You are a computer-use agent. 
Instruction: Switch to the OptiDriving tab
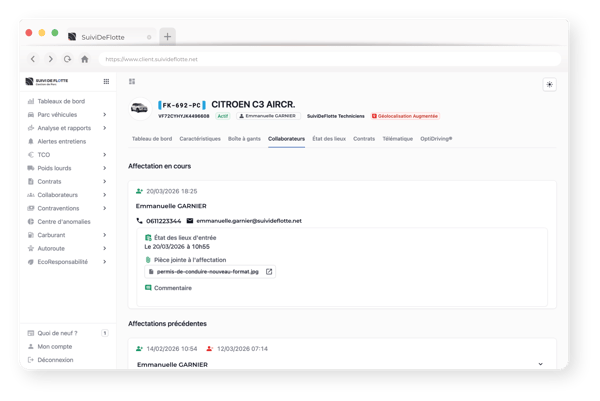[436, 139]
